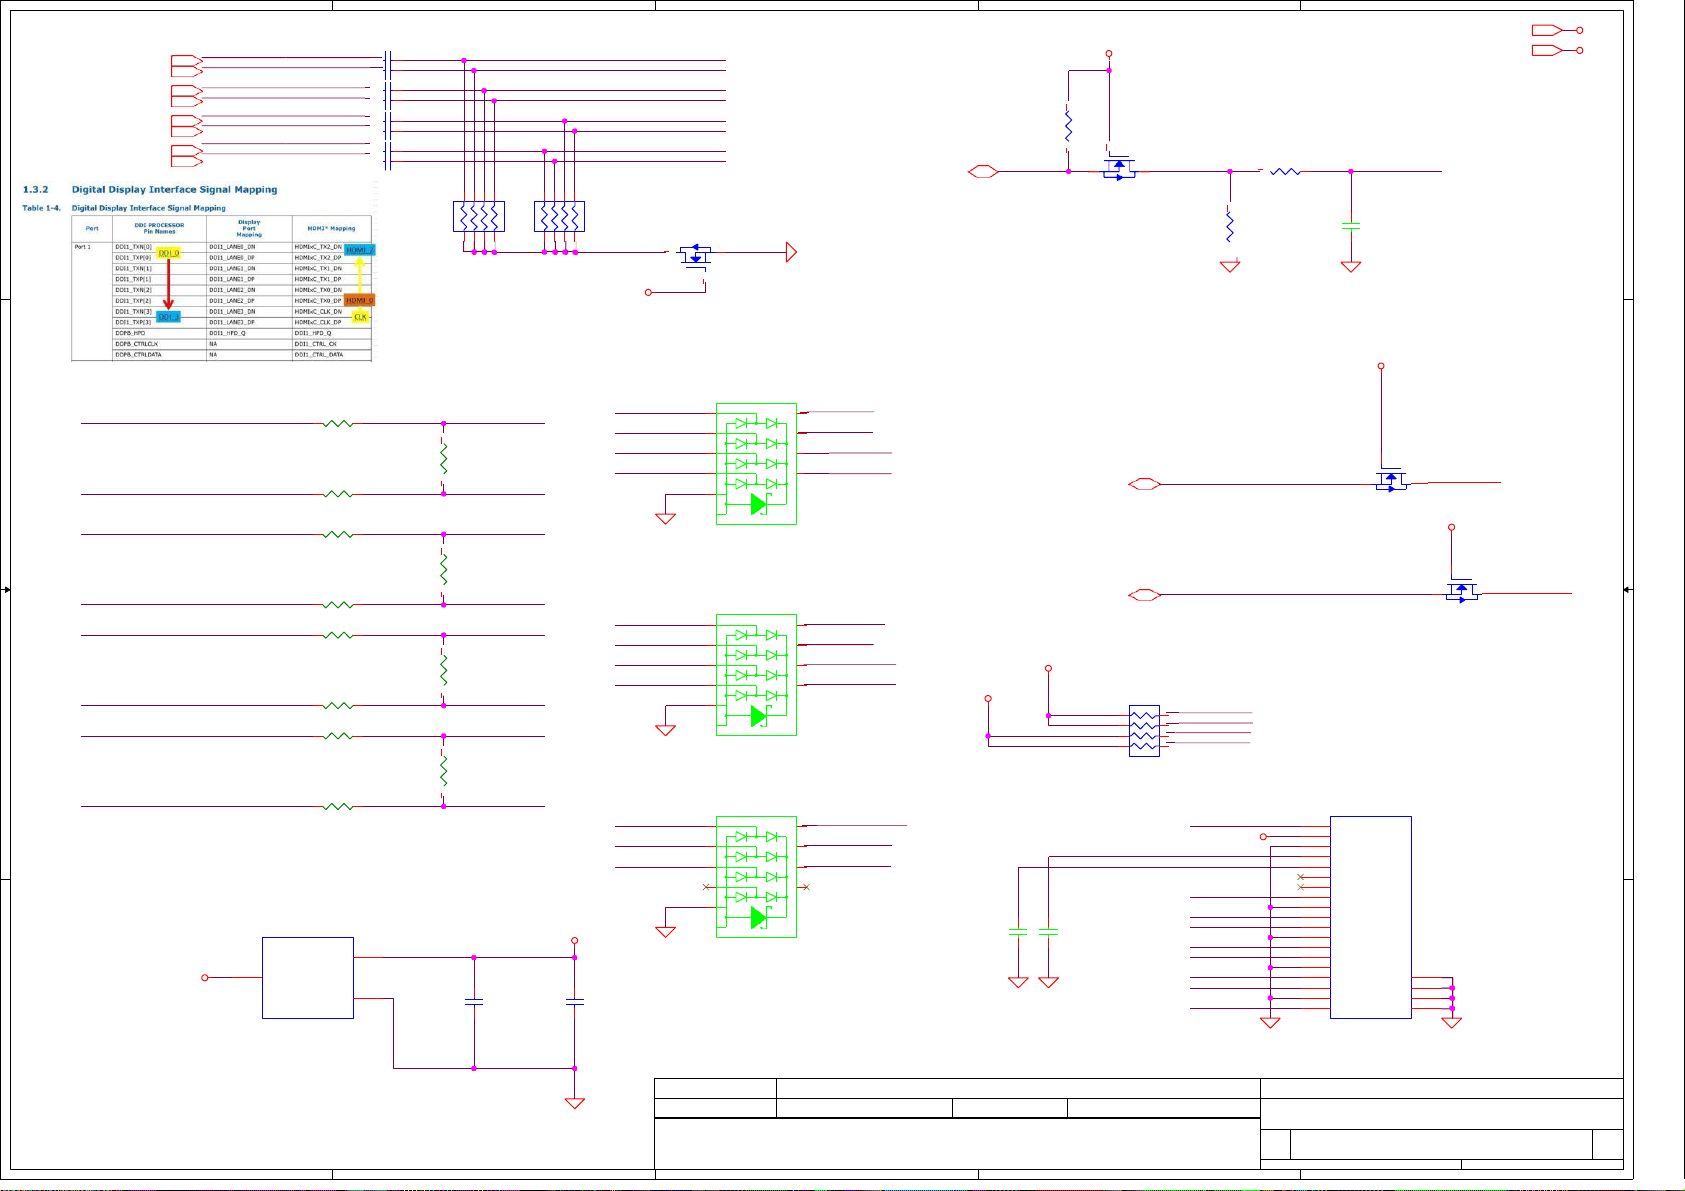Viewport: 1685px width, 1191px height.
Task: Click the green capacitor symbol at top right
Action: point(1351,227)
